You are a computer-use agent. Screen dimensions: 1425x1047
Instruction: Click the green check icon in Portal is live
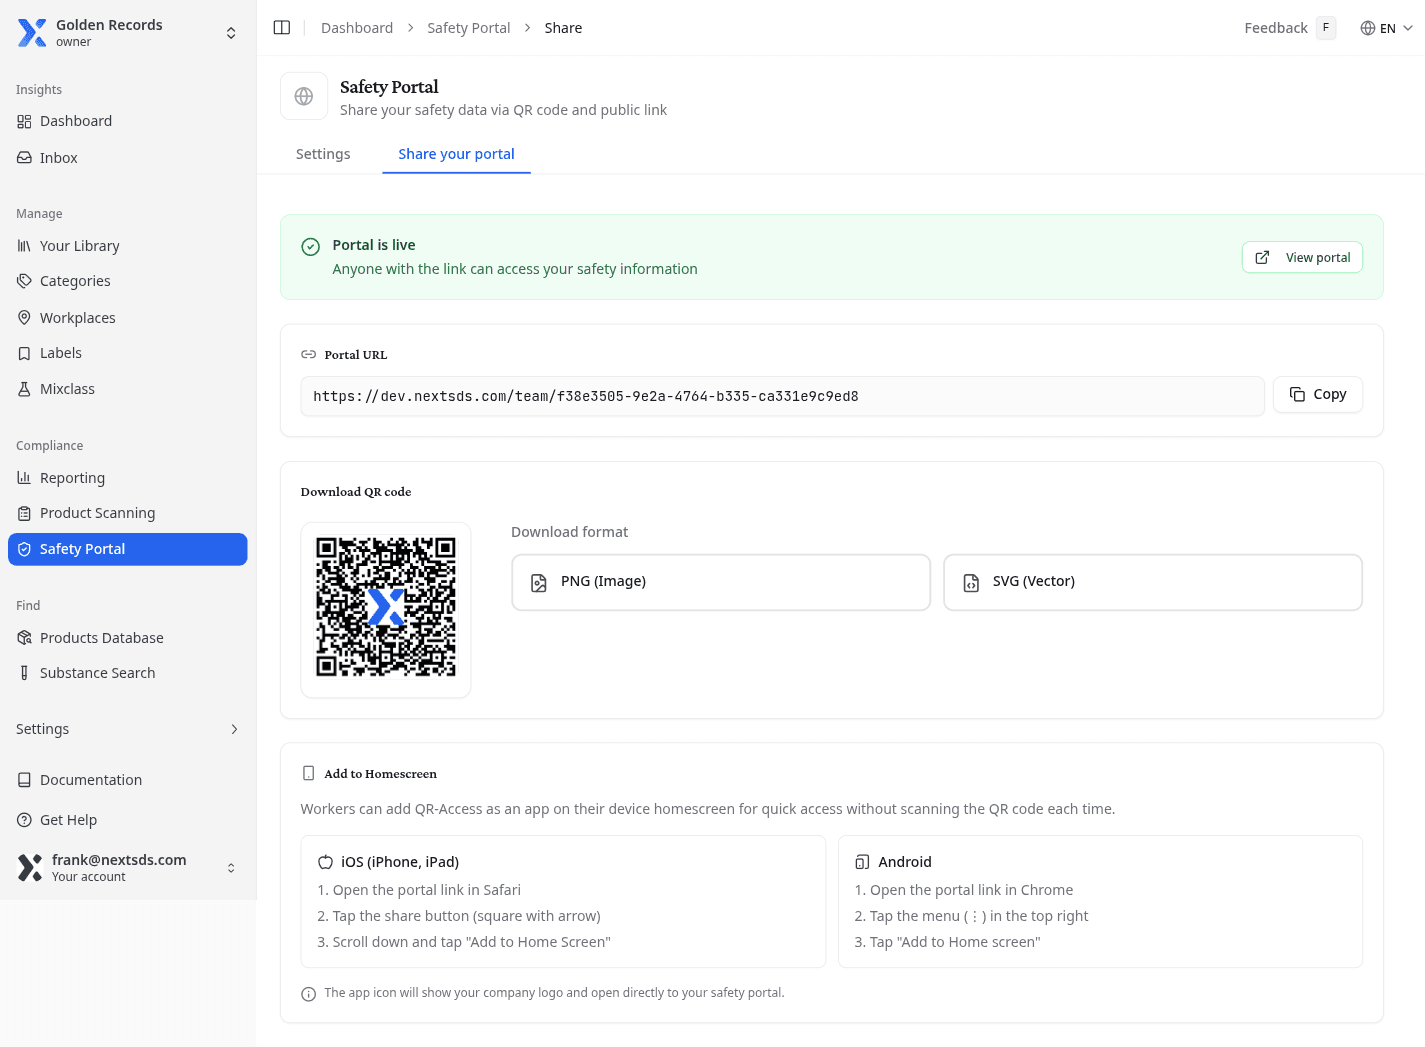click(x=311, y=246)
